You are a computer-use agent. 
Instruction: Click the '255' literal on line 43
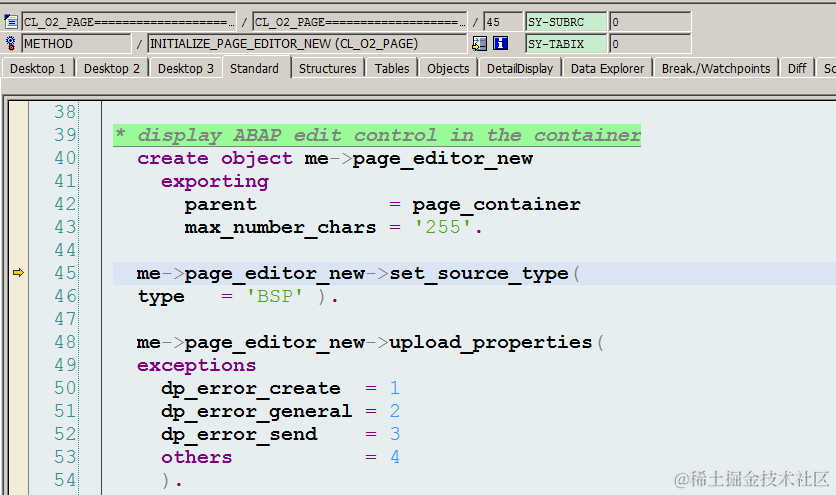(x=443, y=227)
